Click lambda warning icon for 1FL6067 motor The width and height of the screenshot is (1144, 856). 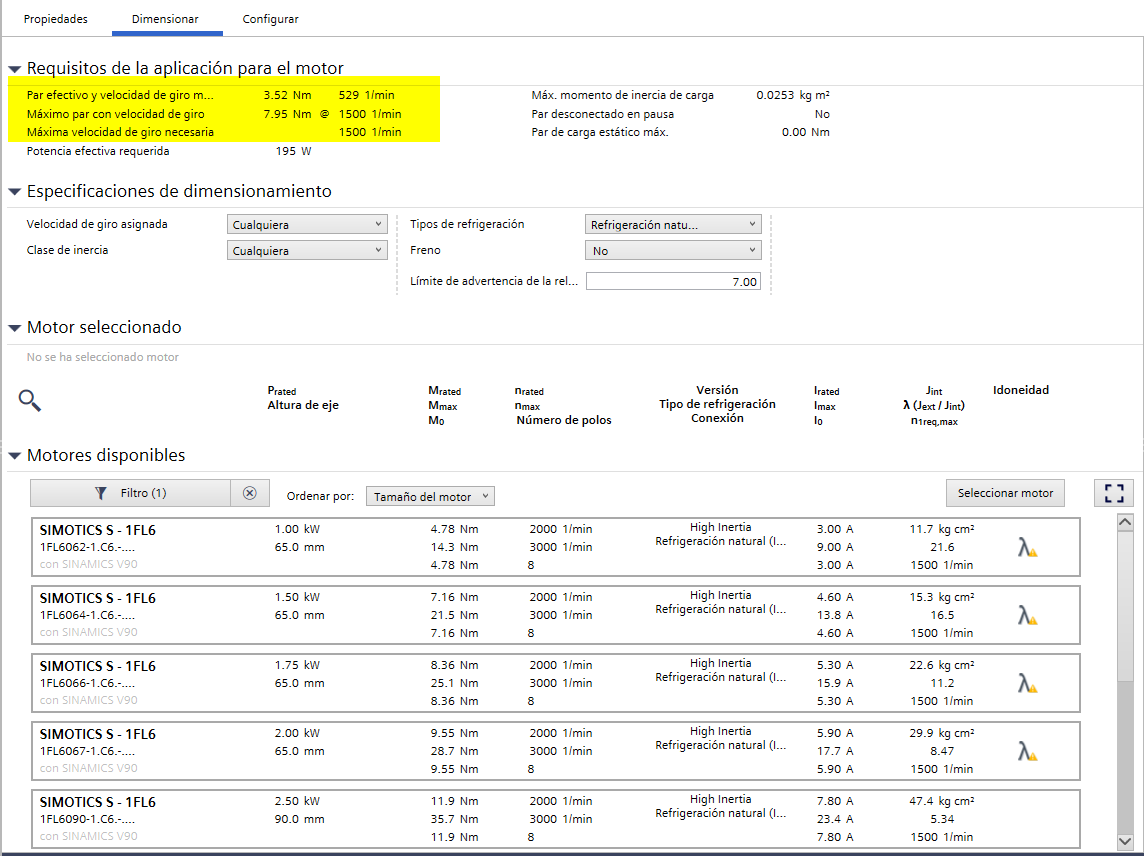pyautogui.click(x=1027, y=751)
